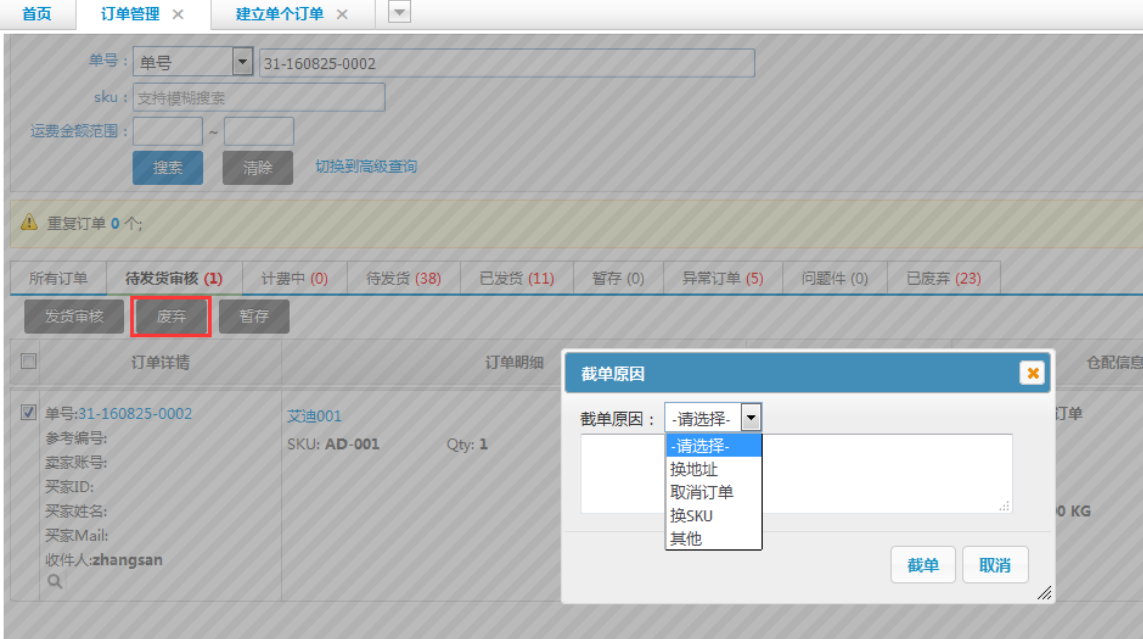Screen dimensions: 1143x639
Task: Expand the 截单原因 reason dropdown
Action: [x=750, y=418]
